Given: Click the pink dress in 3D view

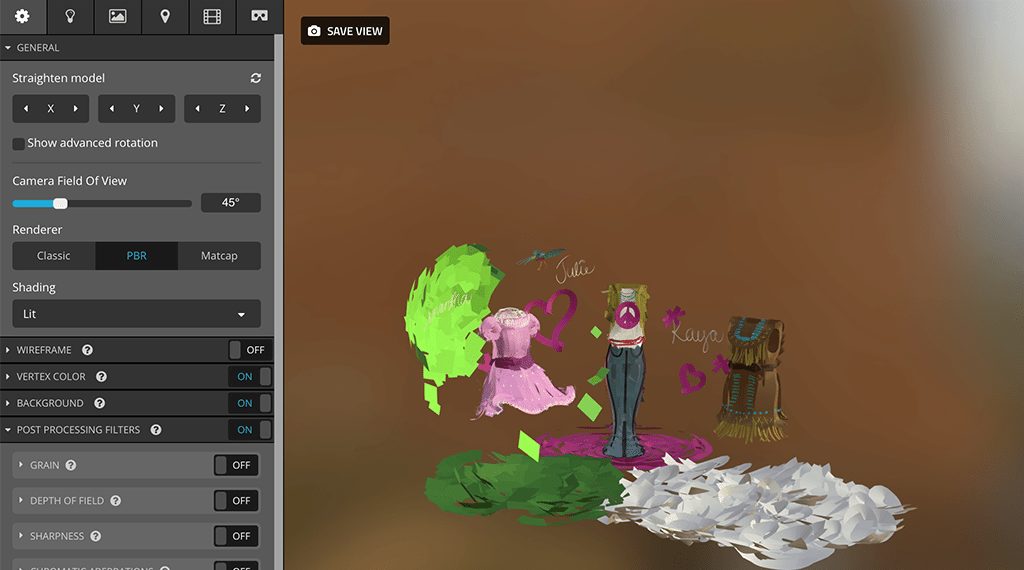Looking at the screenshot, I should [x=522, y=362].
